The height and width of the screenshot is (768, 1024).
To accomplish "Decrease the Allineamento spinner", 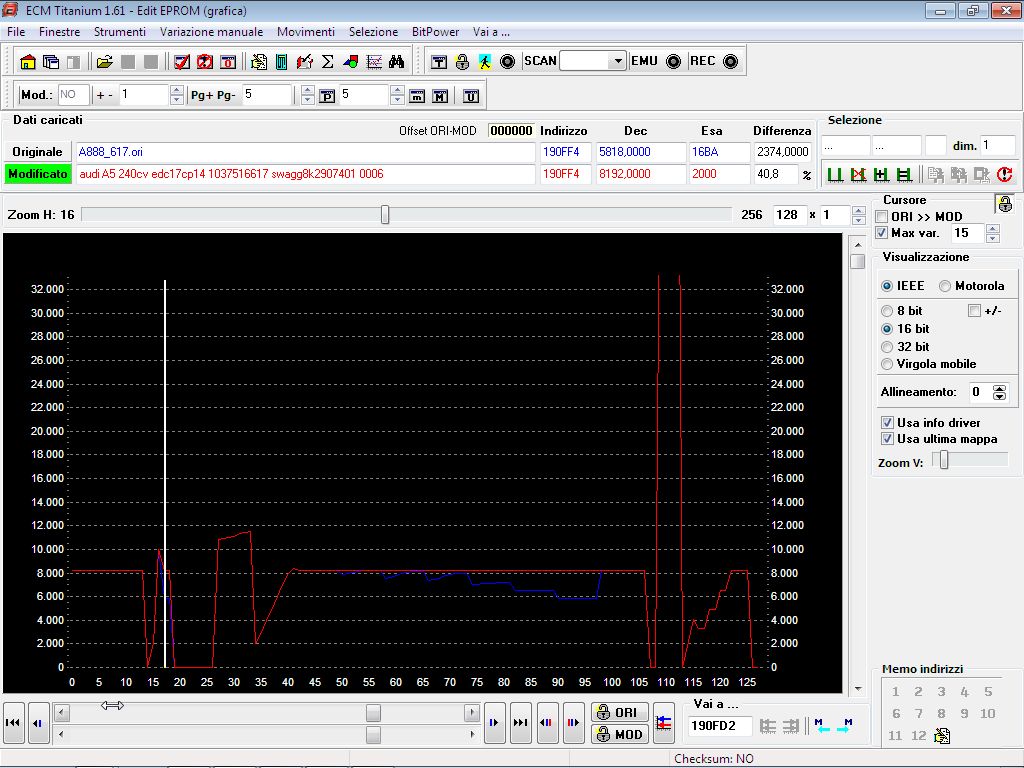I will click(x=999, y=396).
